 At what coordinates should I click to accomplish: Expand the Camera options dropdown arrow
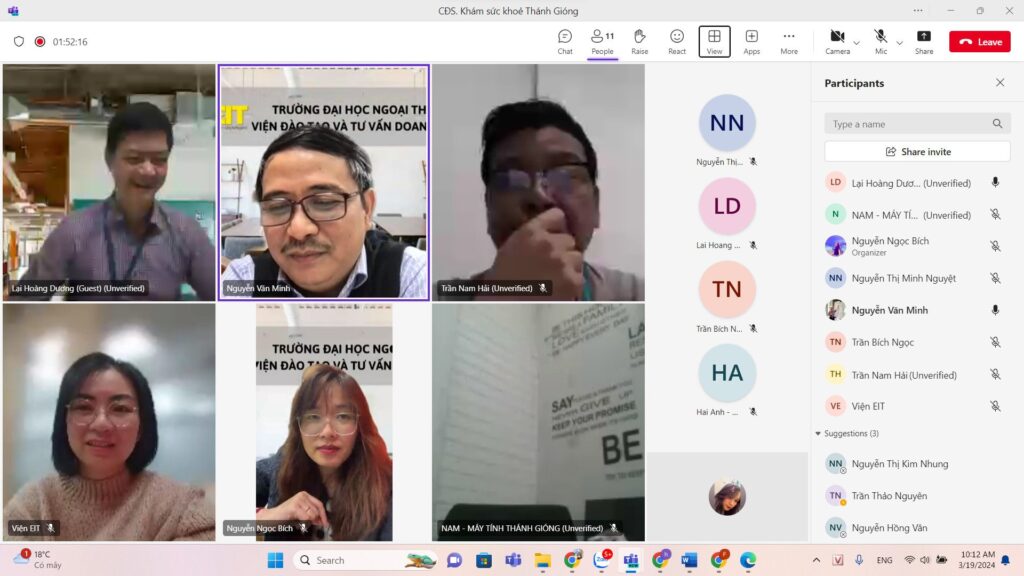point(857,42)
